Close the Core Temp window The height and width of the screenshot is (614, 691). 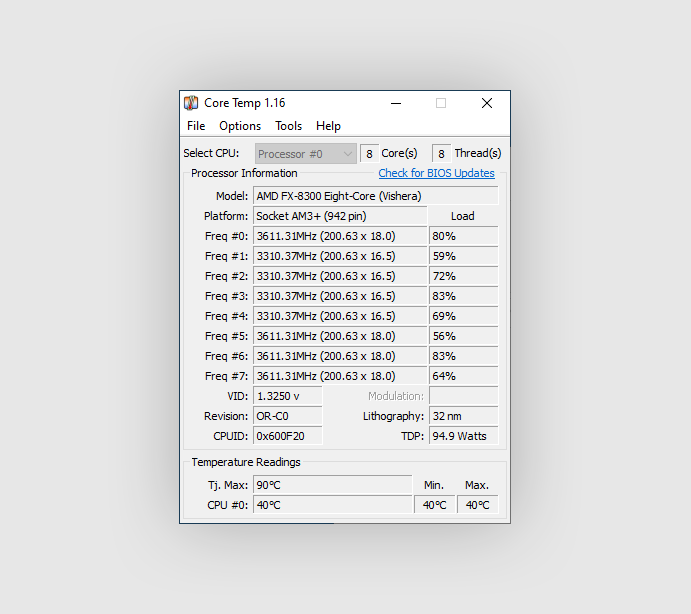pyautogui.click(x=486, y=103)
